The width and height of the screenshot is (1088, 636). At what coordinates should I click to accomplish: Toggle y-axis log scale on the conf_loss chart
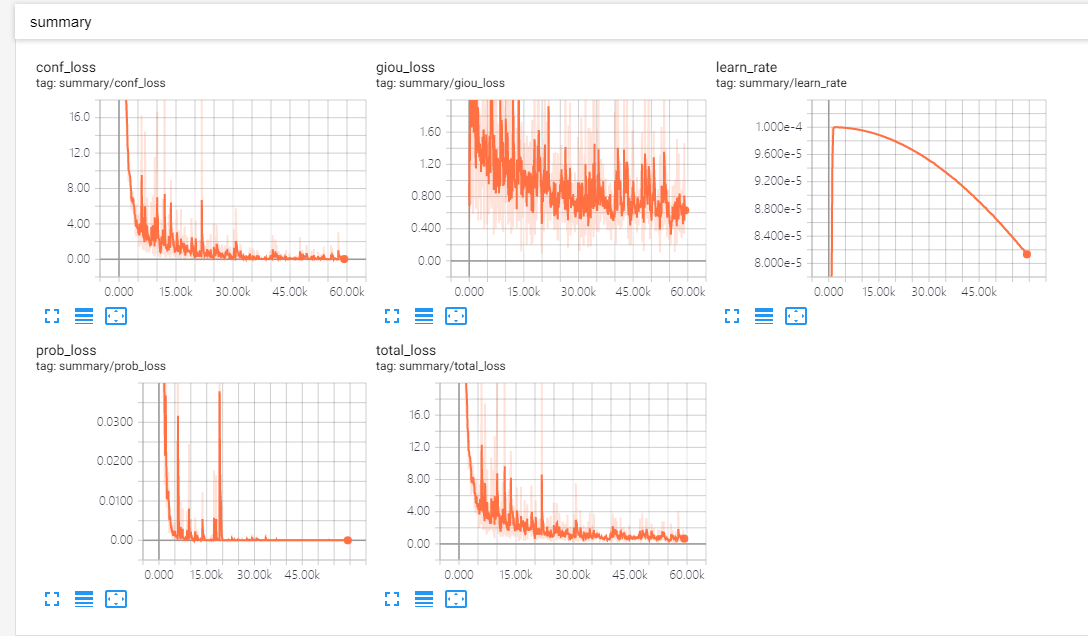pos(84,316)
